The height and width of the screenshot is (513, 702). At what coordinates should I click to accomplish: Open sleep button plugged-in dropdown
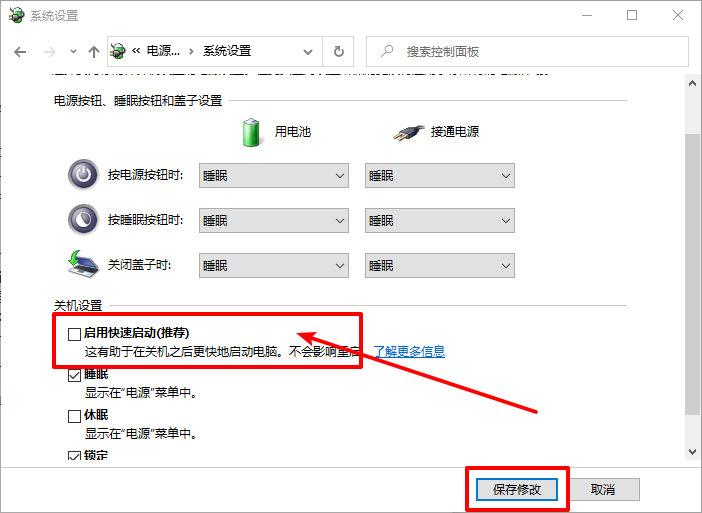(439, 220)
